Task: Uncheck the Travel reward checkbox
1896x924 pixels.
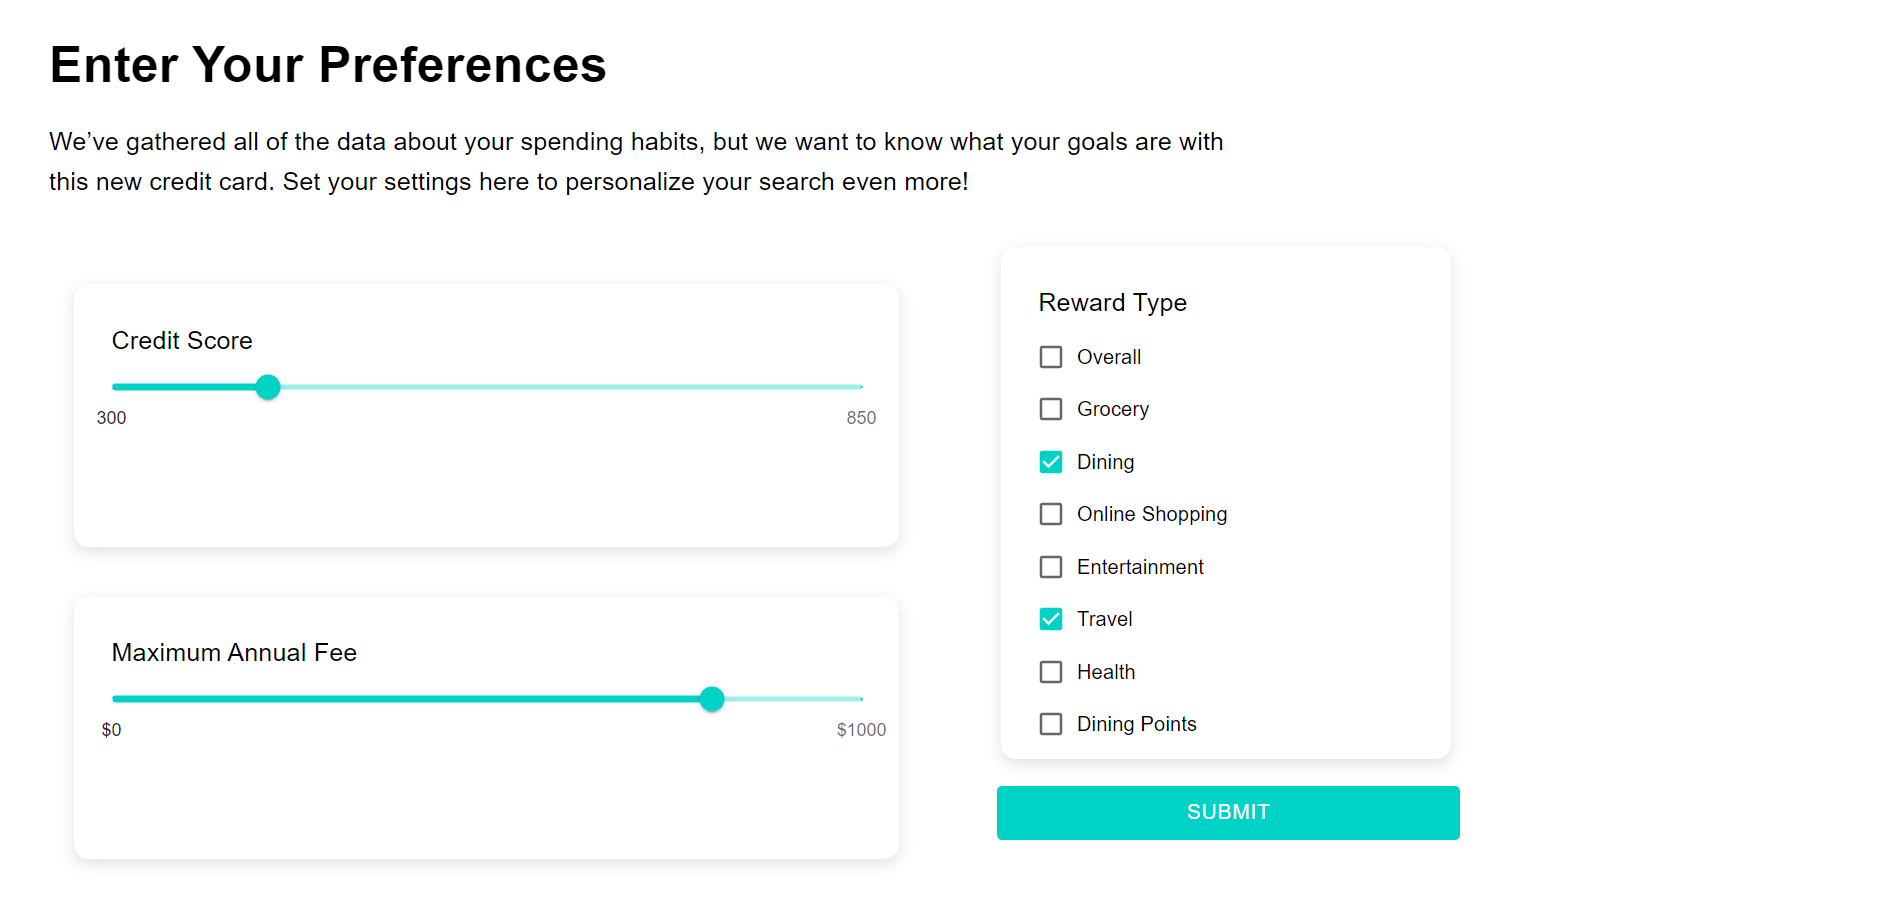Action: pos(1050,619)
